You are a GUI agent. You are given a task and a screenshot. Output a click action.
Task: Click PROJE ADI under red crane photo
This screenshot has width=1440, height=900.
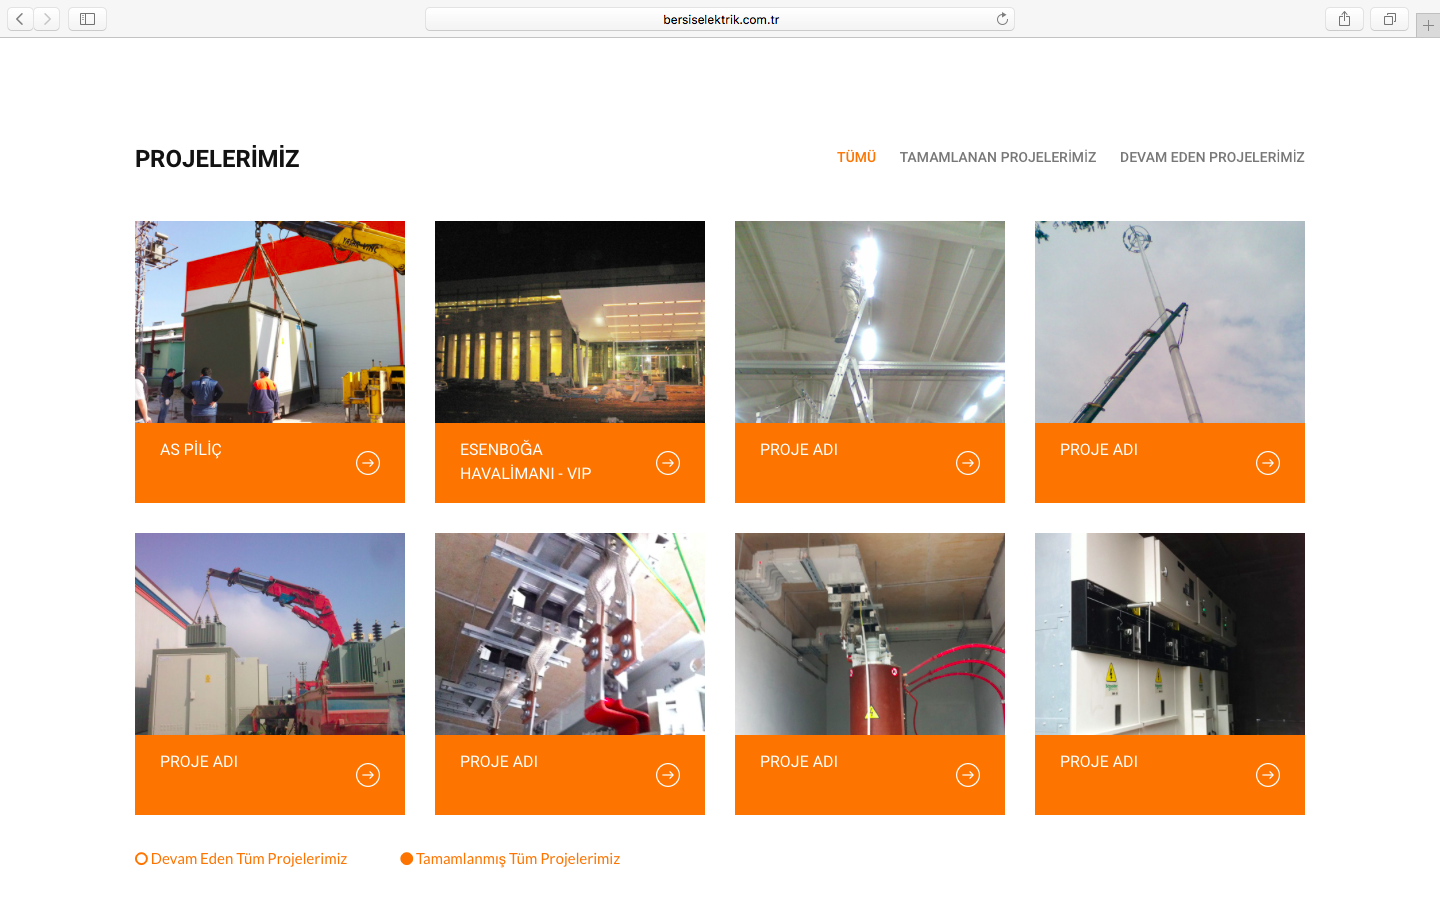coord(199,762)
